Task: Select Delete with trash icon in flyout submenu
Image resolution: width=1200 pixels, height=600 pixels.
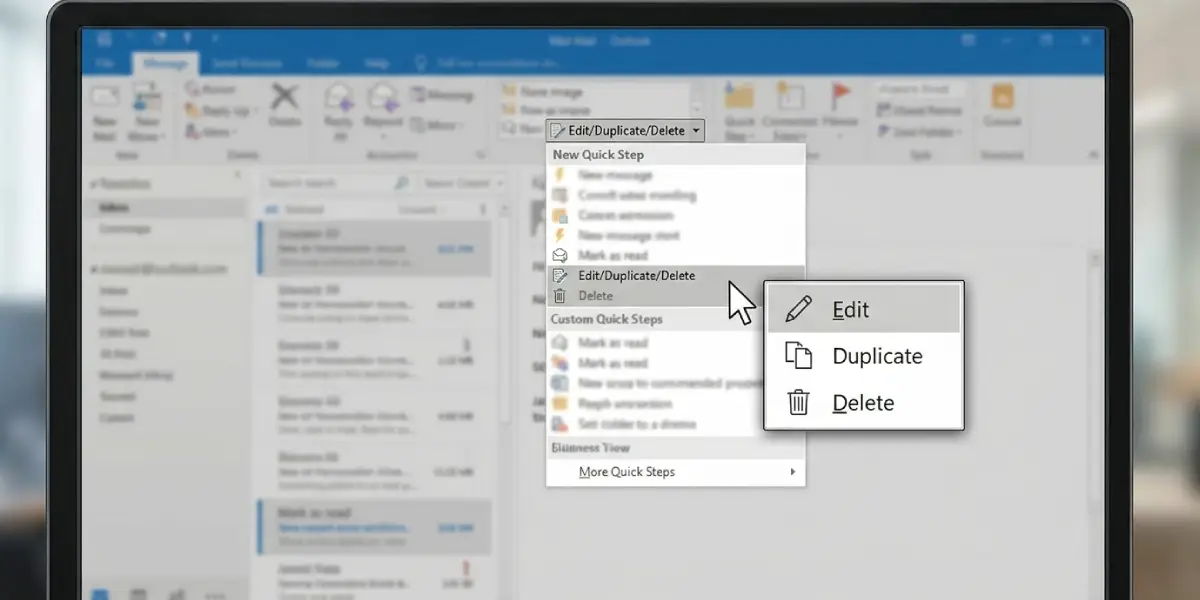Action: [x=864, y=403]
